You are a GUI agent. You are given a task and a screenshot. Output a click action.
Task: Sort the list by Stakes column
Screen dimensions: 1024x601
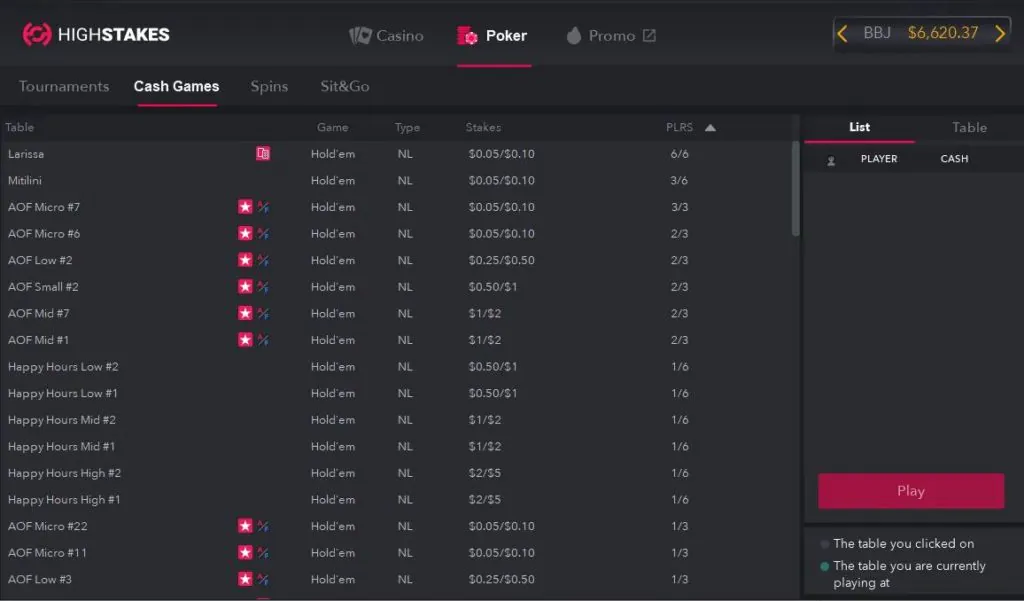483,128
